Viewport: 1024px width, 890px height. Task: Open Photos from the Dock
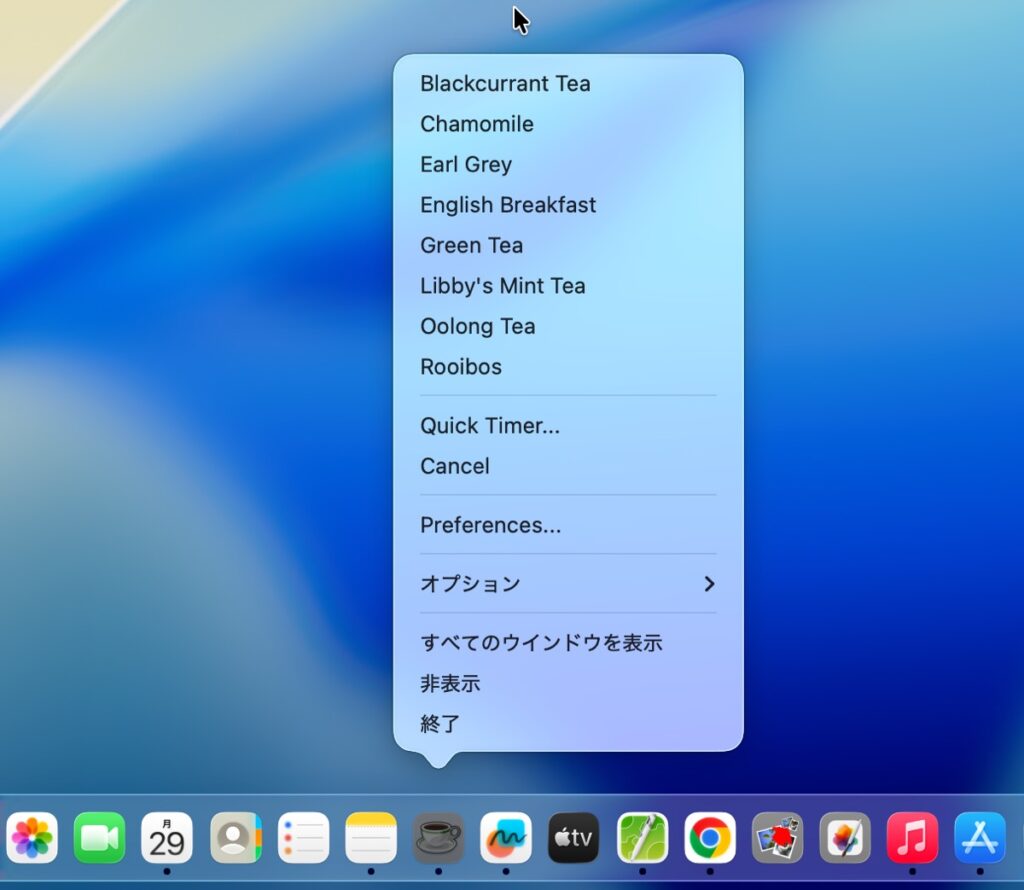coord(32,838)
